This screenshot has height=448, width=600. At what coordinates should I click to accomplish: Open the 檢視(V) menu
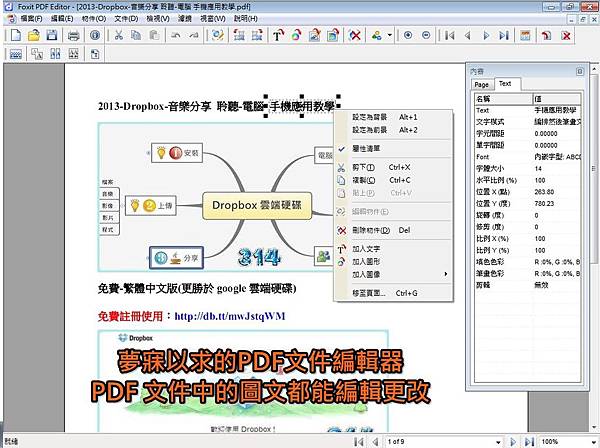tap(158, 18)
